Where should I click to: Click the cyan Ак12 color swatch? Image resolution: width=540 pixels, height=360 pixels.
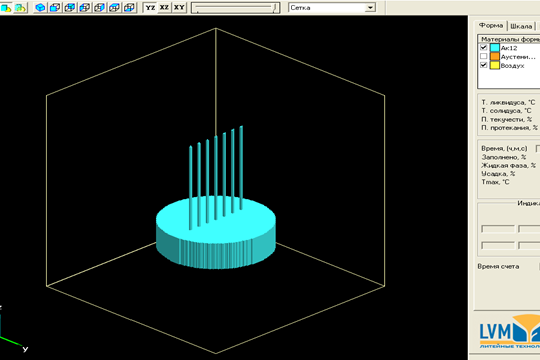coord(495,48)
